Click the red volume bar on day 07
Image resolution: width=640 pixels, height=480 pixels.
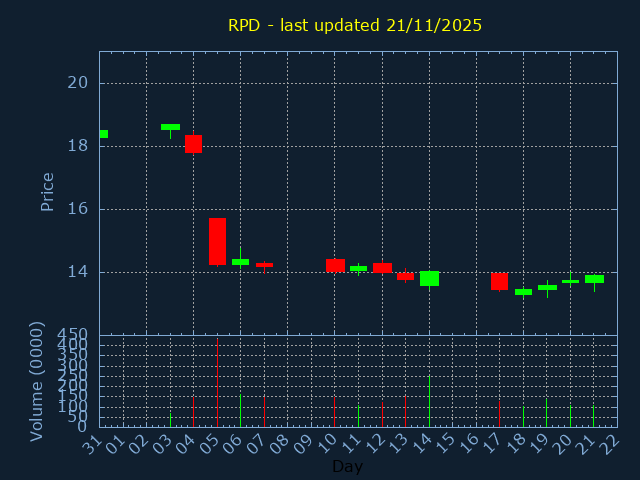(x=264, y=412)
